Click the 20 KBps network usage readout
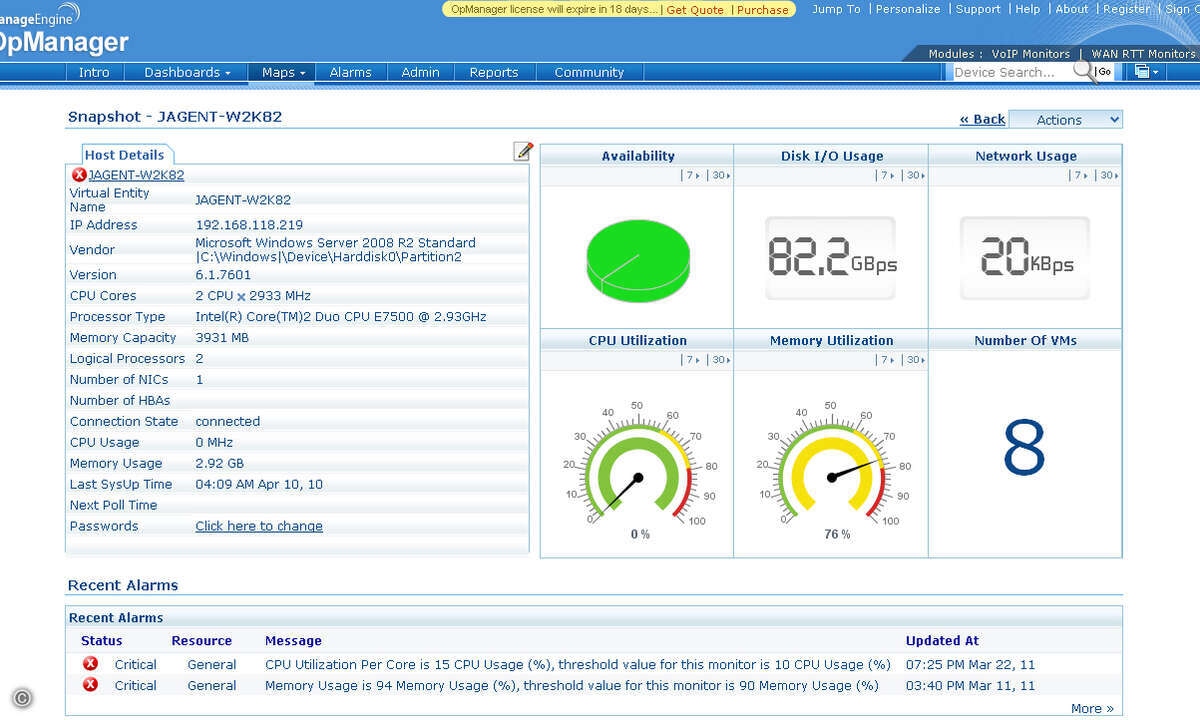The width and height of the screenshot is (1200, 720). (x=1025, y=258)
